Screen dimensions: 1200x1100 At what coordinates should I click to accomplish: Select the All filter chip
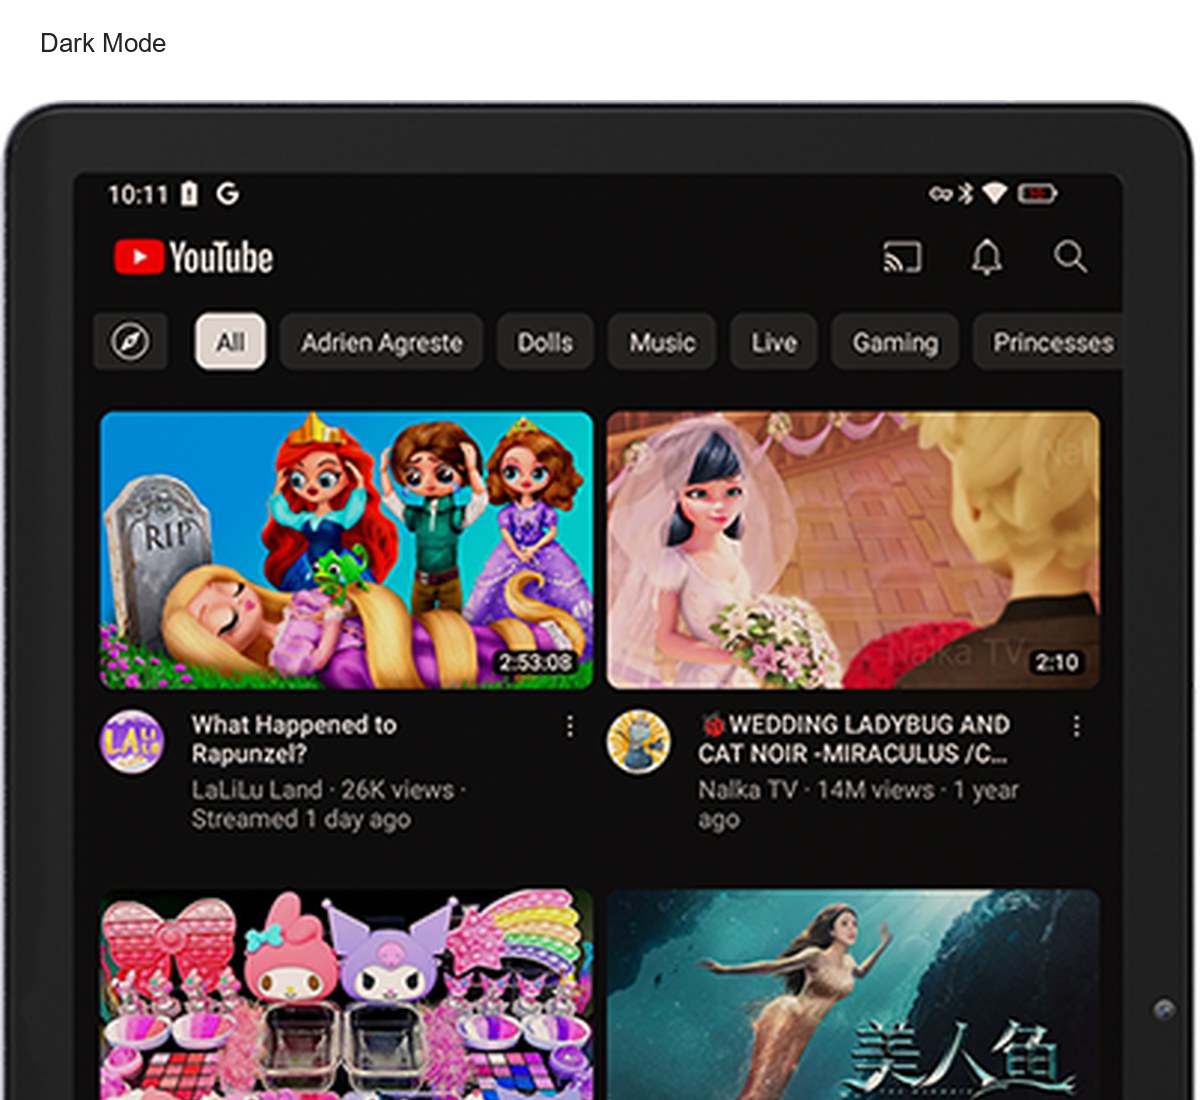230,342
